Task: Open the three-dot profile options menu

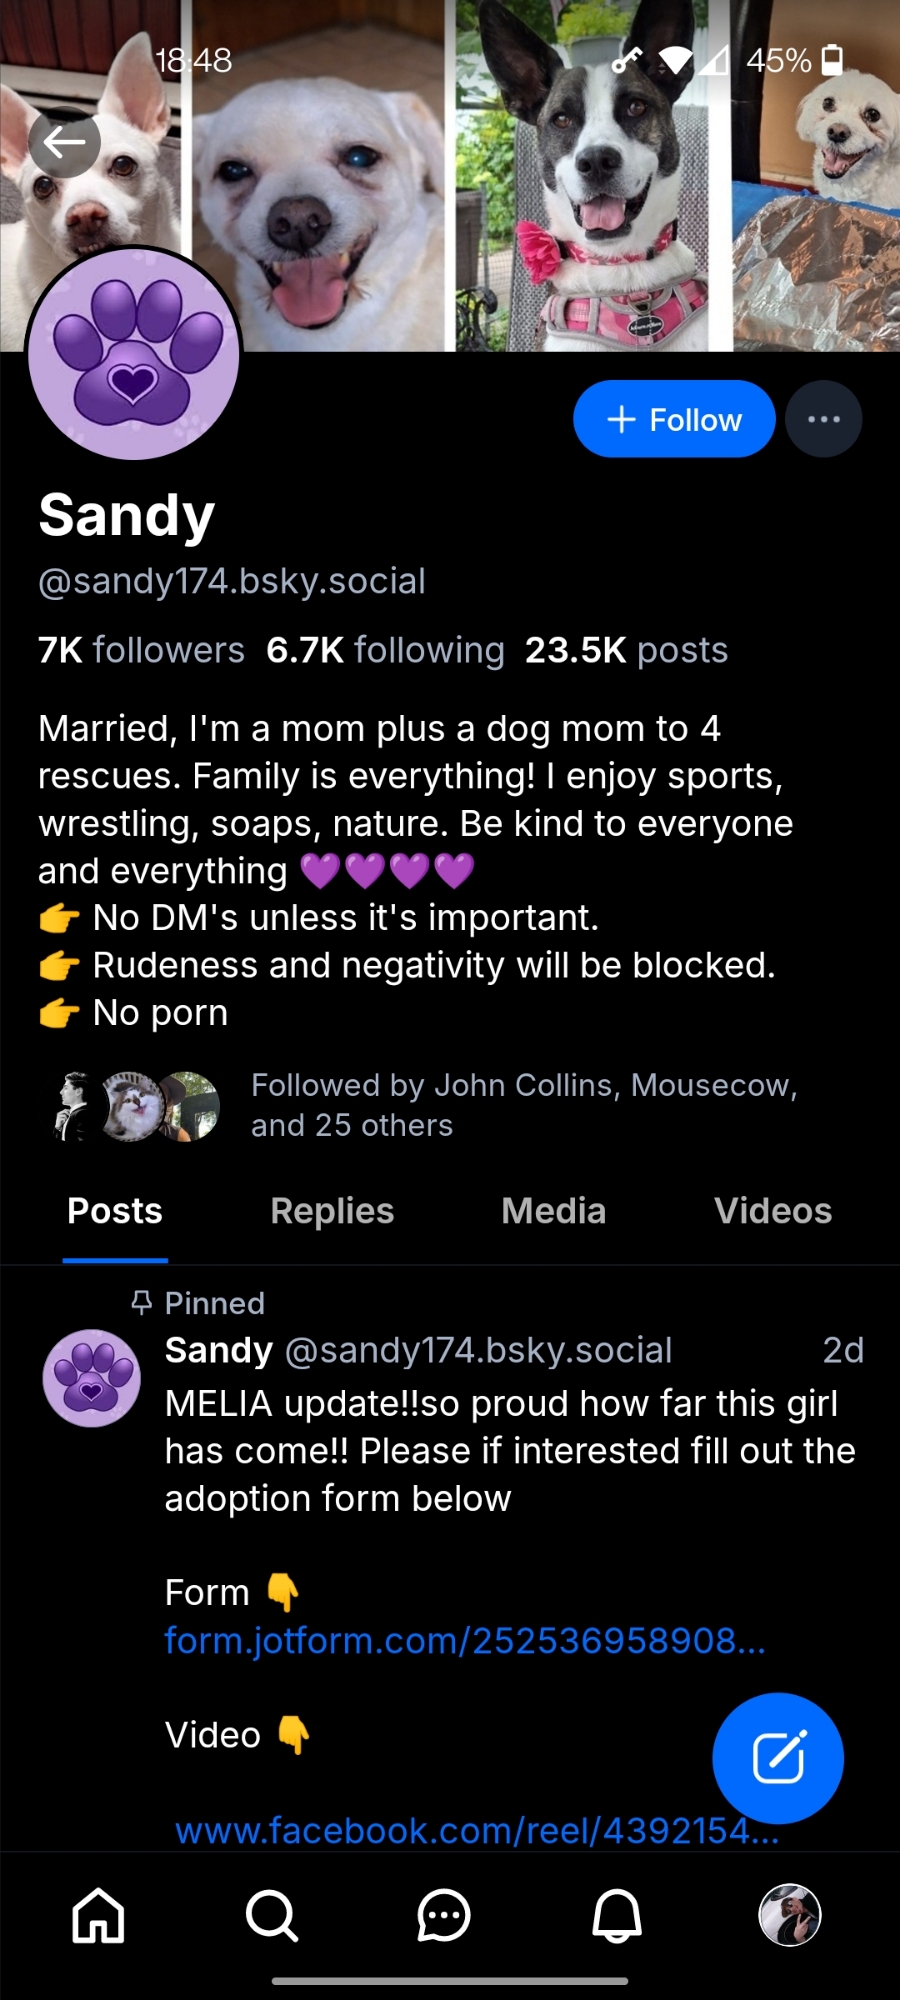Action: click(823, 419)
